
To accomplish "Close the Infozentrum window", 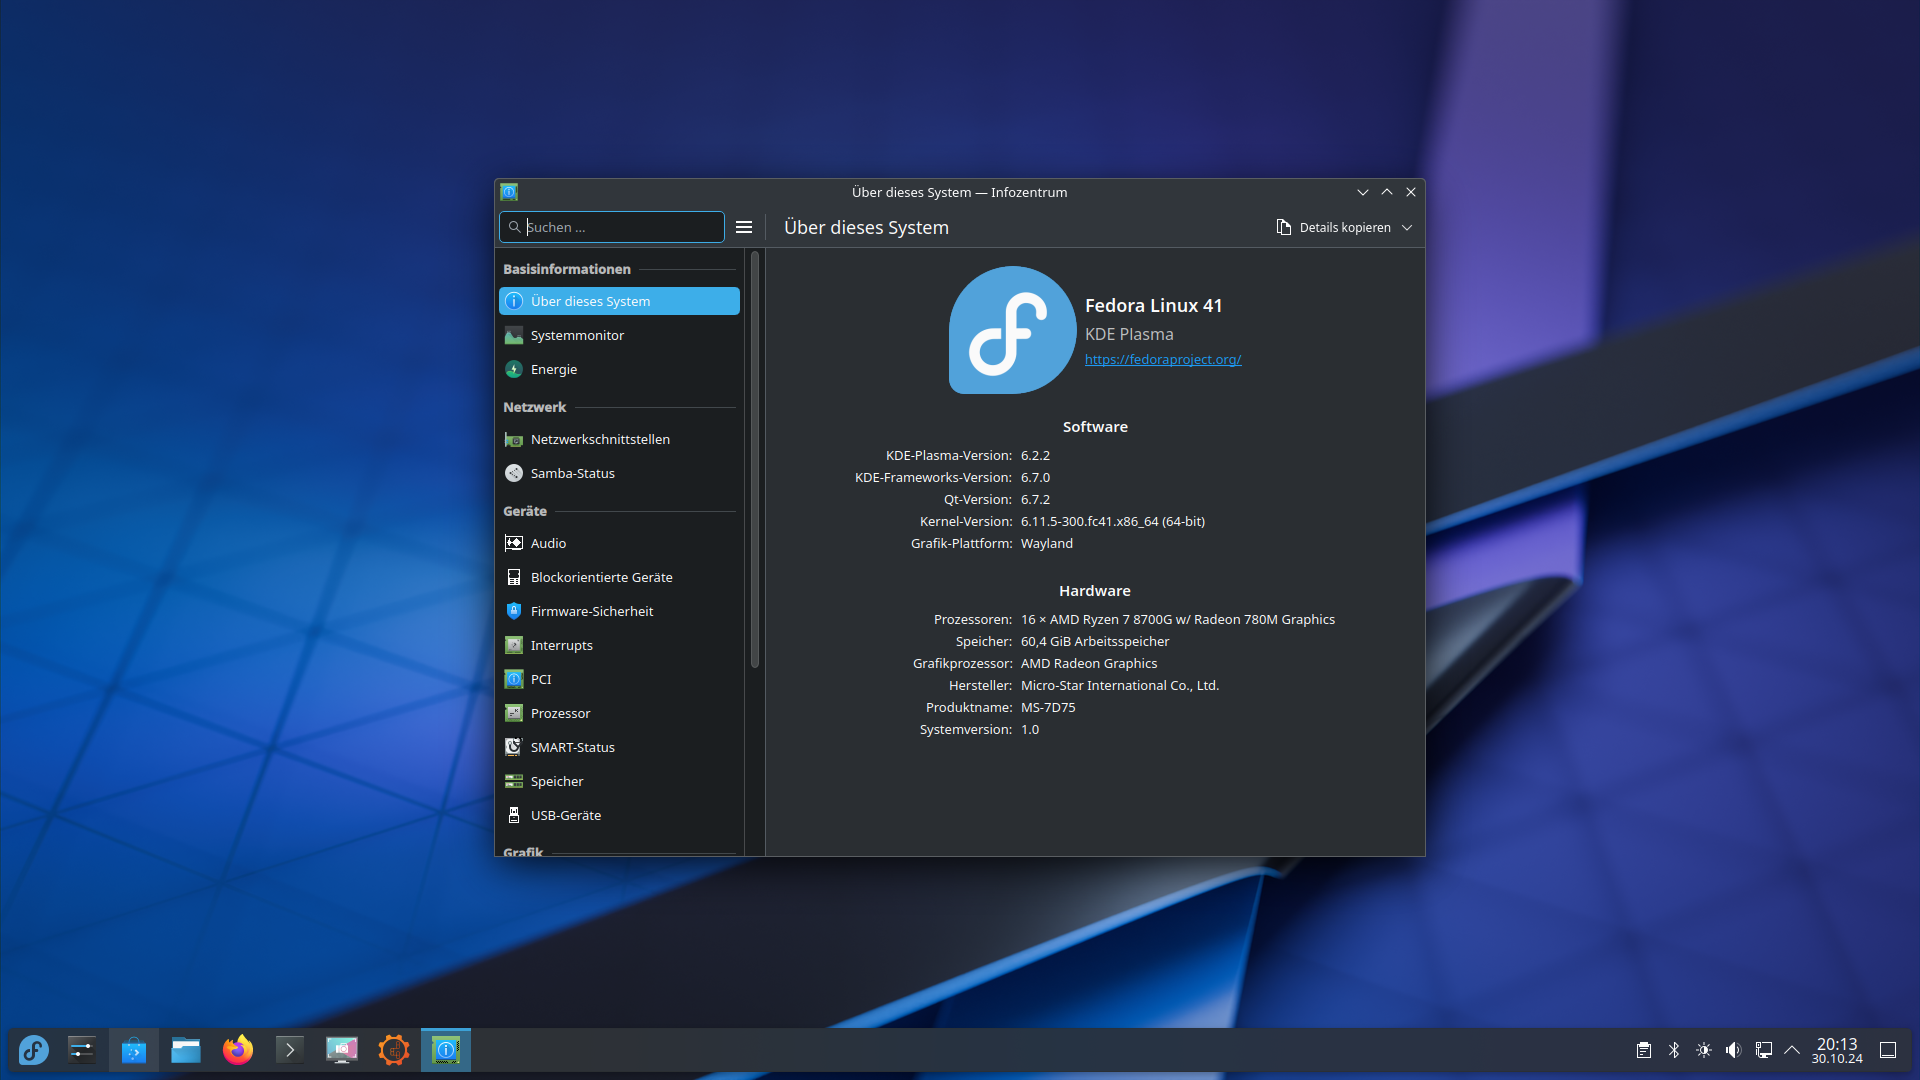I will tap(1411, 192).
